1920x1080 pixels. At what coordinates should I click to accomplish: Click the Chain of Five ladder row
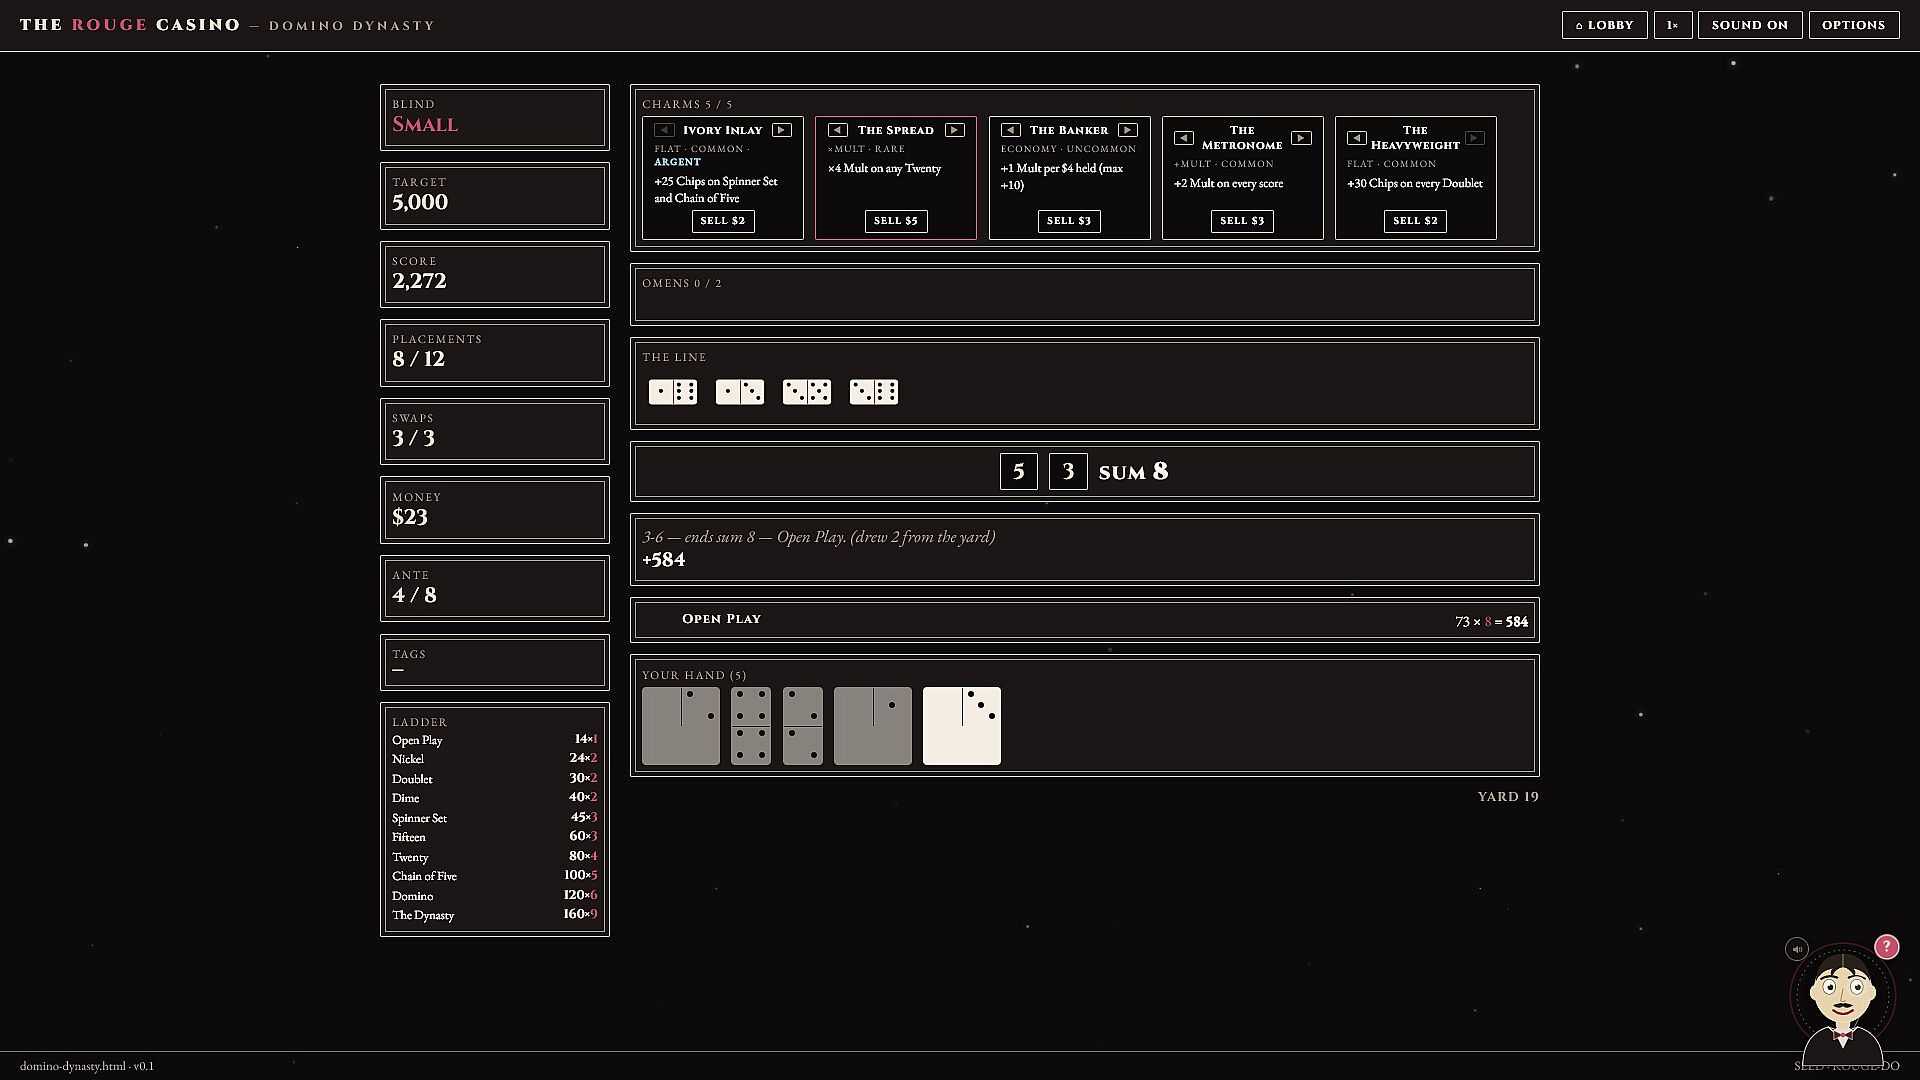[x=495, y=876]
